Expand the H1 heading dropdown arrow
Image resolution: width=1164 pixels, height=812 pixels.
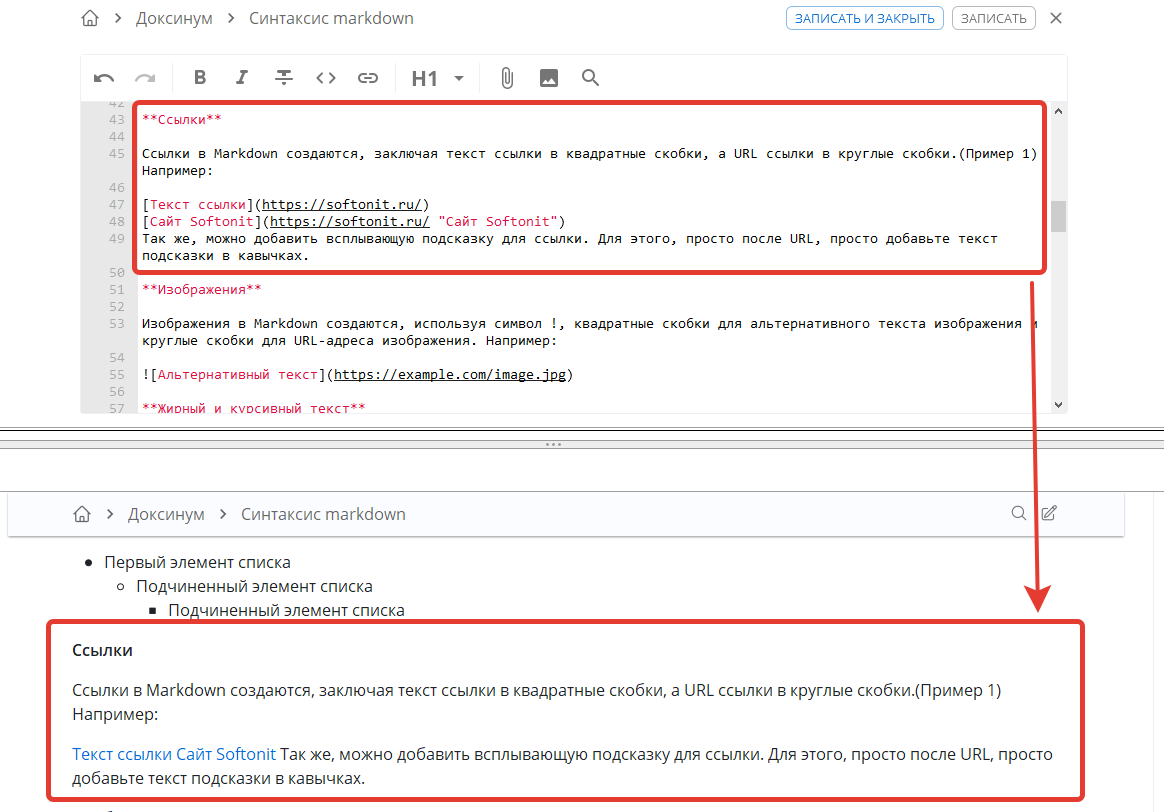click(459, 78)
